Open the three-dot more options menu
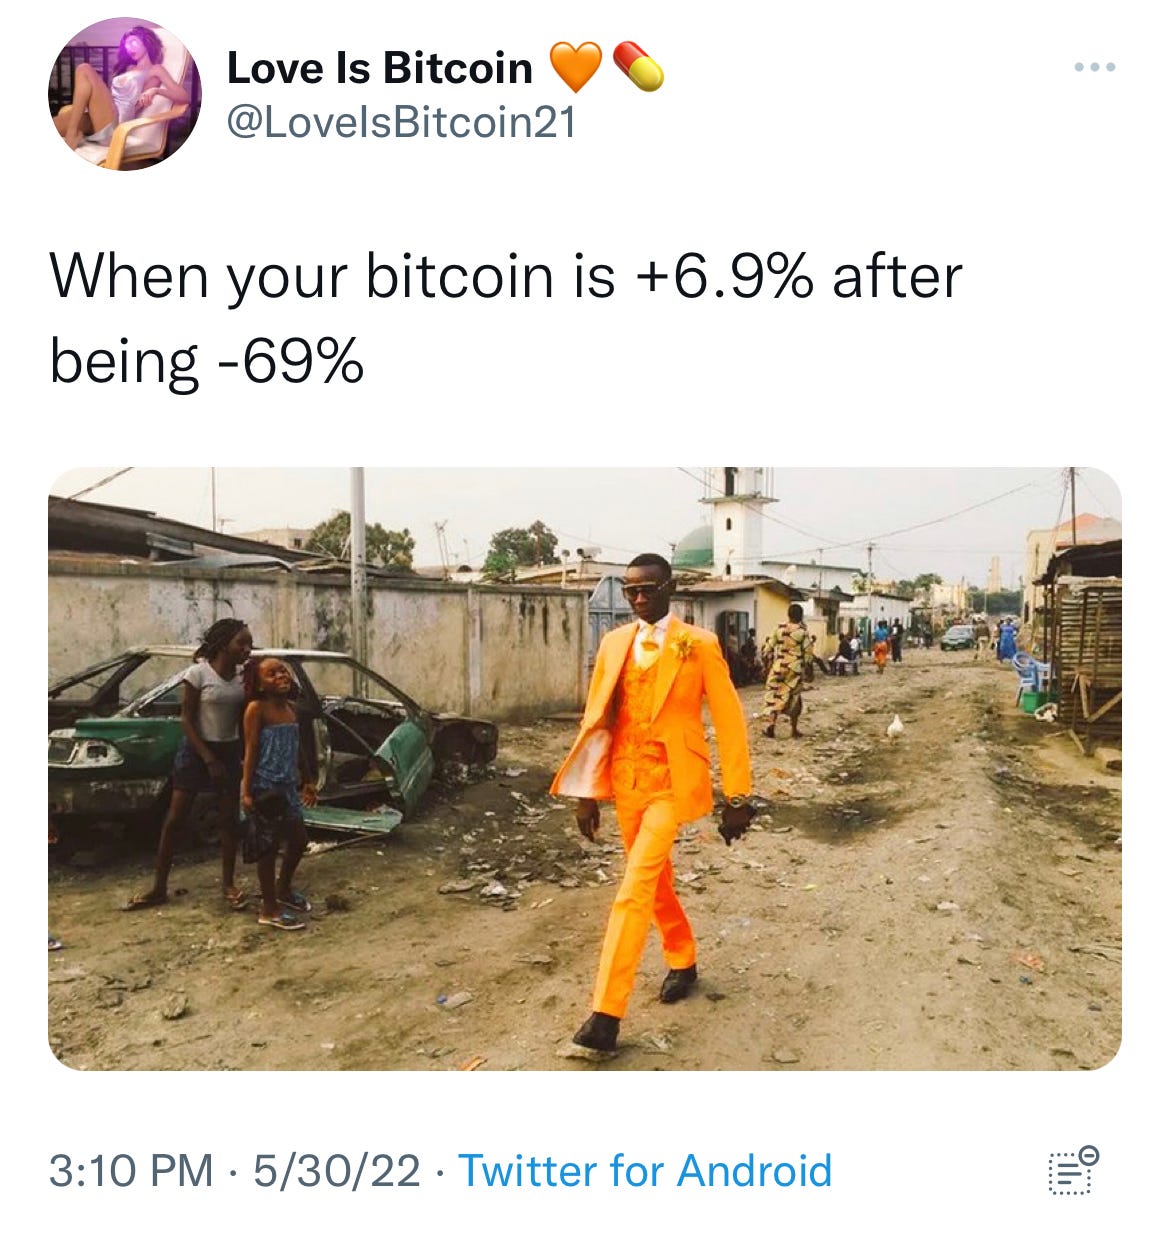Screen dimensions: 1170x1233 1095,68
